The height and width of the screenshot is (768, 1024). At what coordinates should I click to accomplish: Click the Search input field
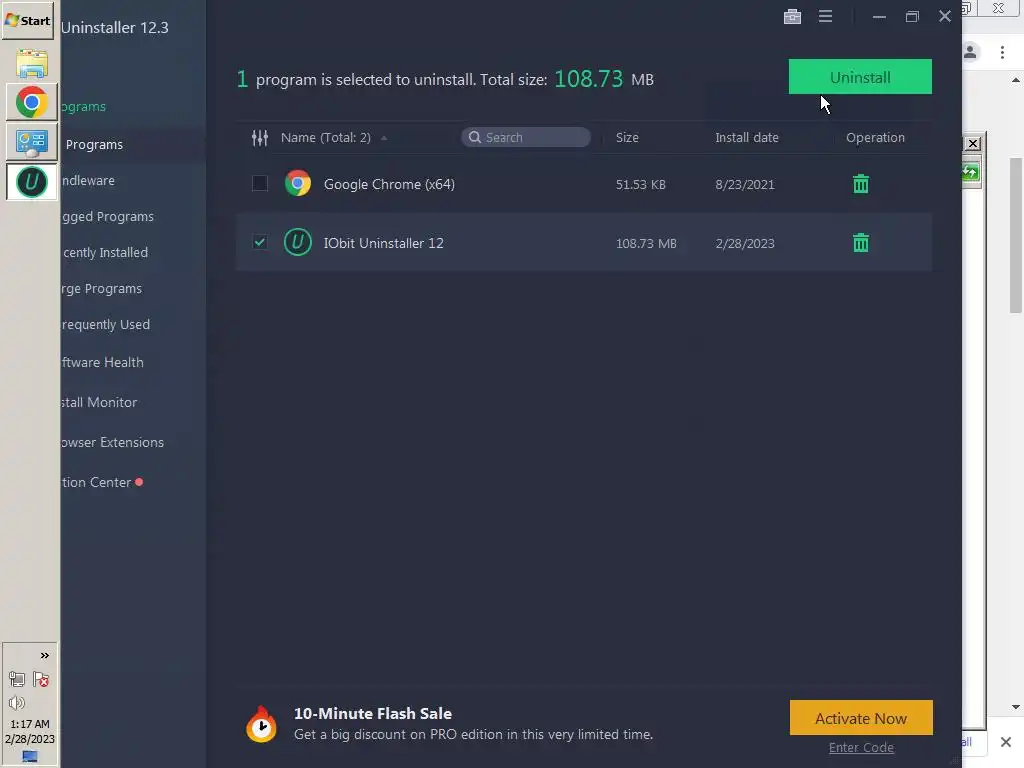pos(526,137)
